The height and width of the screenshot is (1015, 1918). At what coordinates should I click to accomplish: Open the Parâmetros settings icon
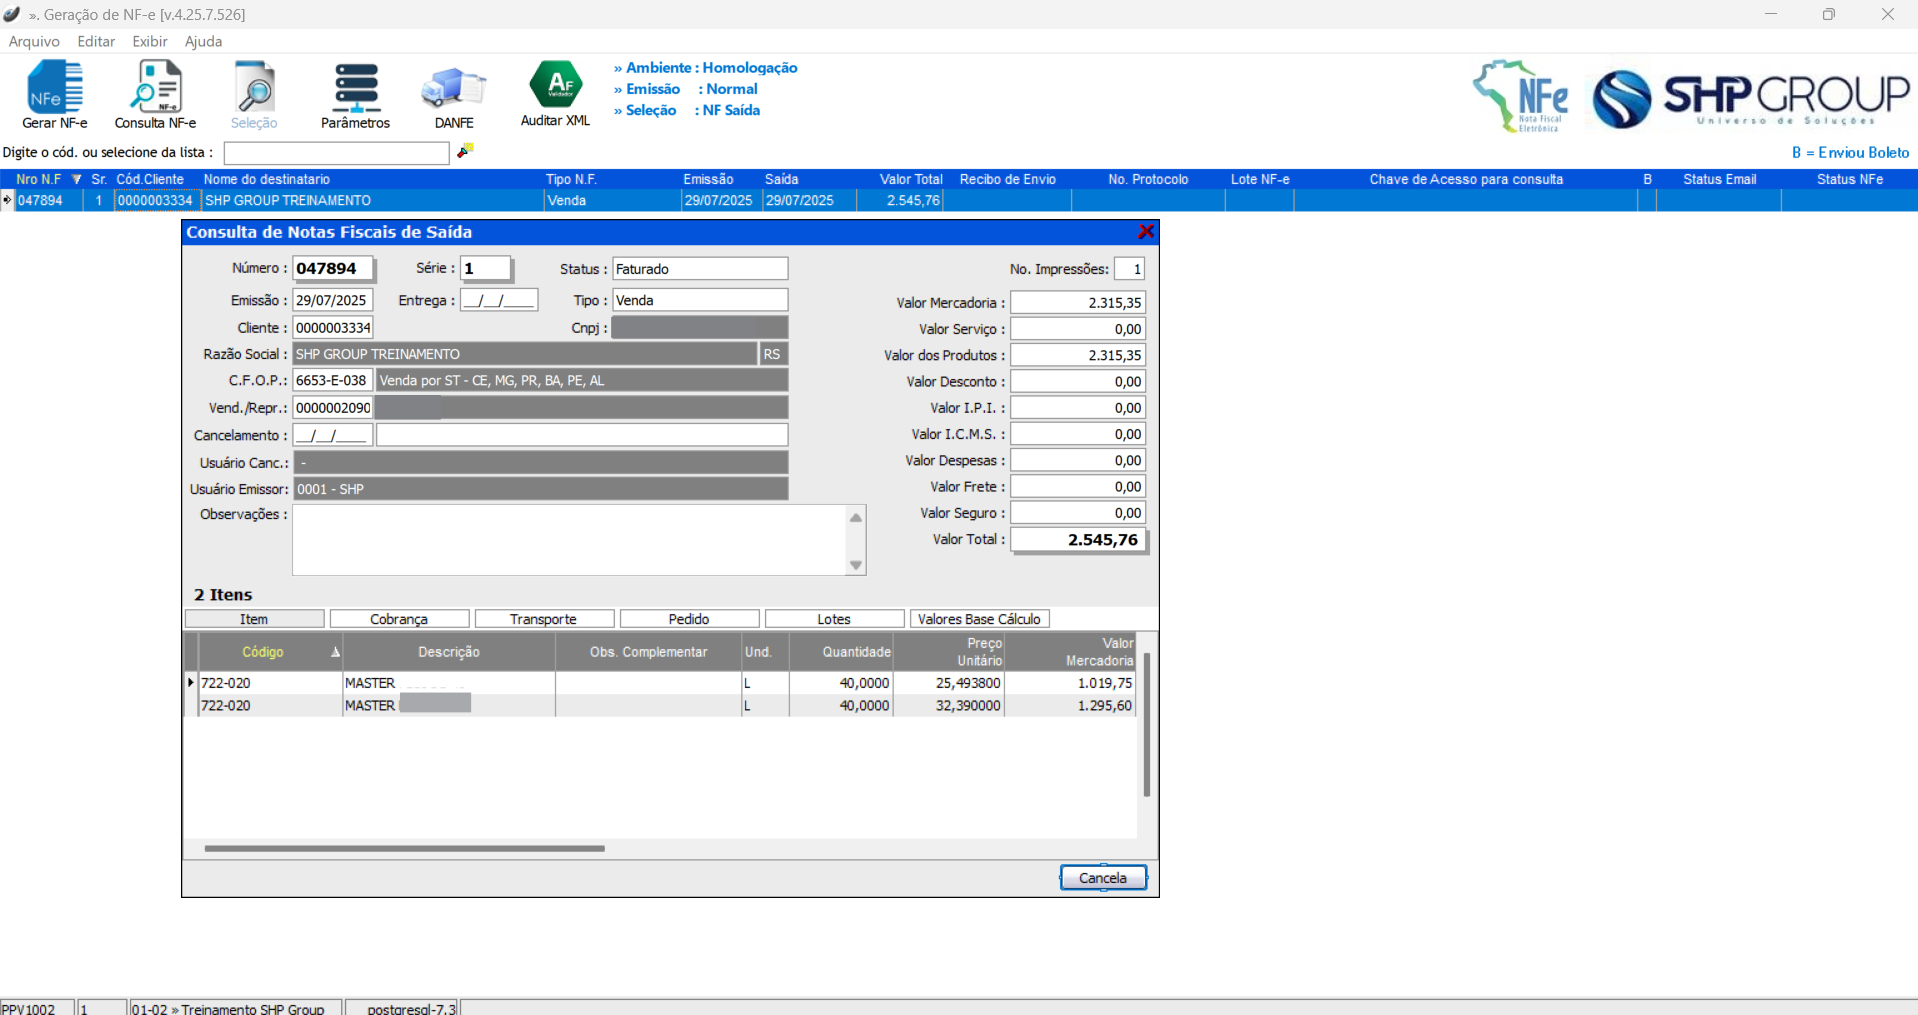pos(355,94)
